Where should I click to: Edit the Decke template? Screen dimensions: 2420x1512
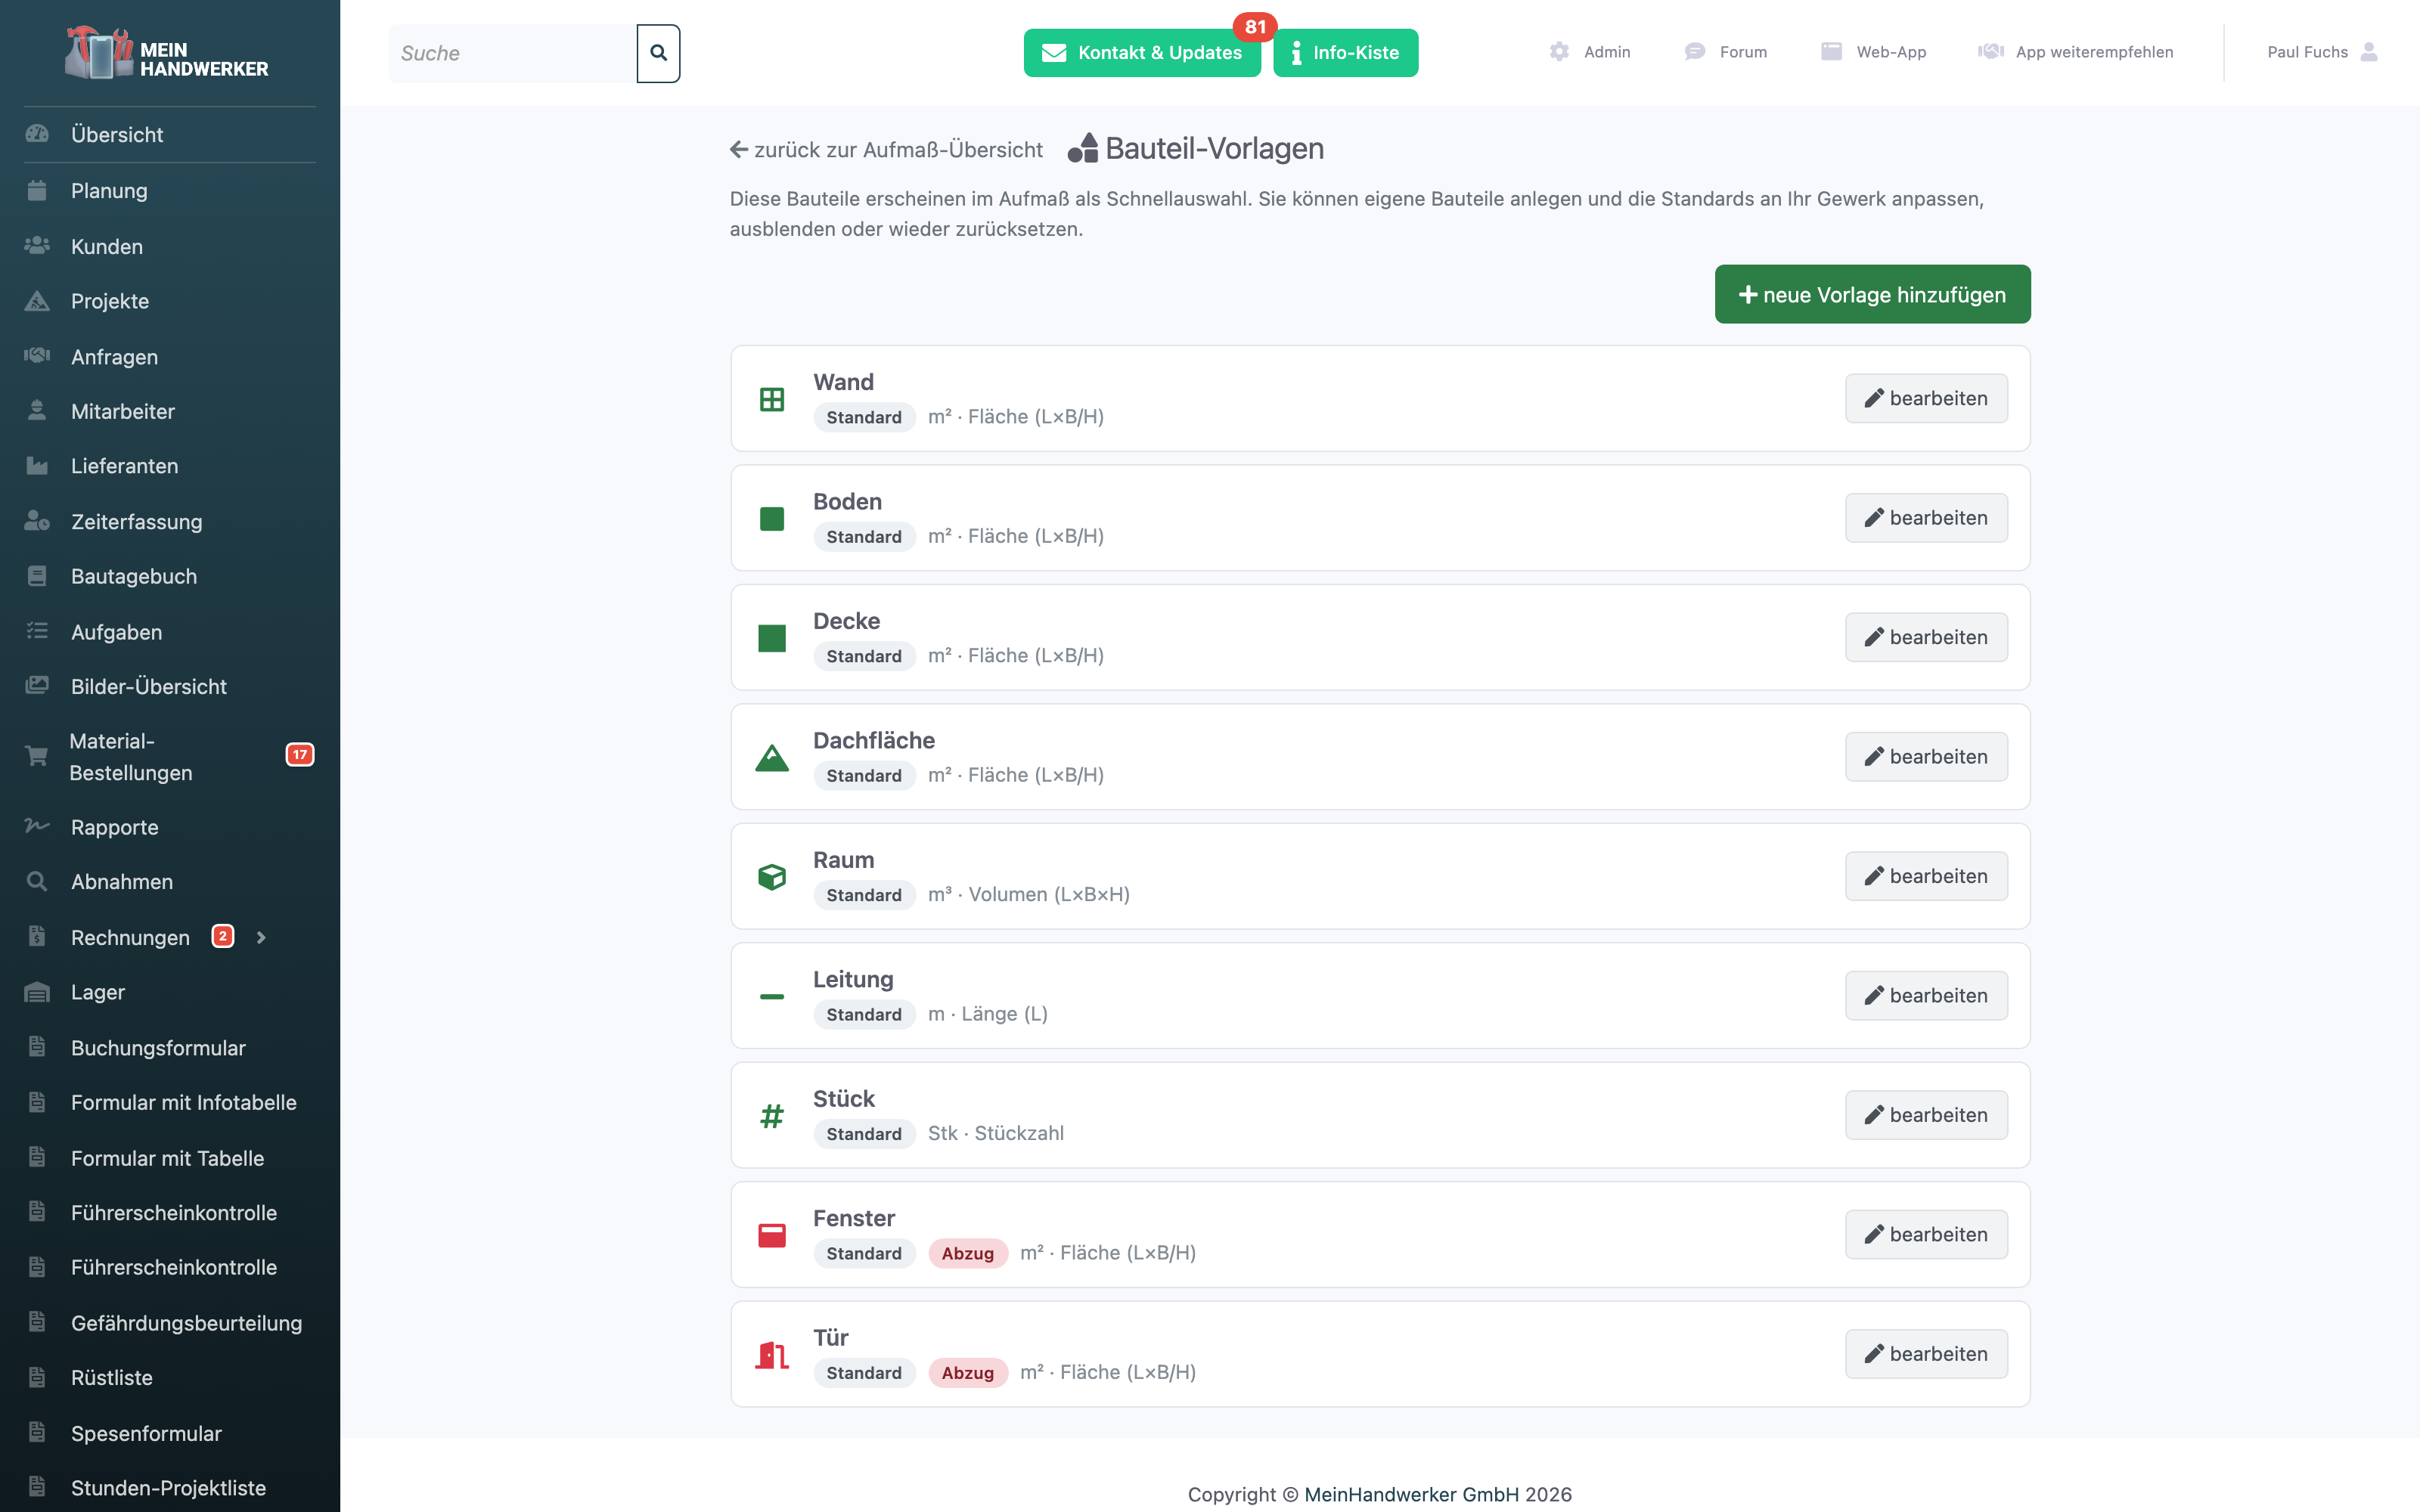tap(1926, 637)
